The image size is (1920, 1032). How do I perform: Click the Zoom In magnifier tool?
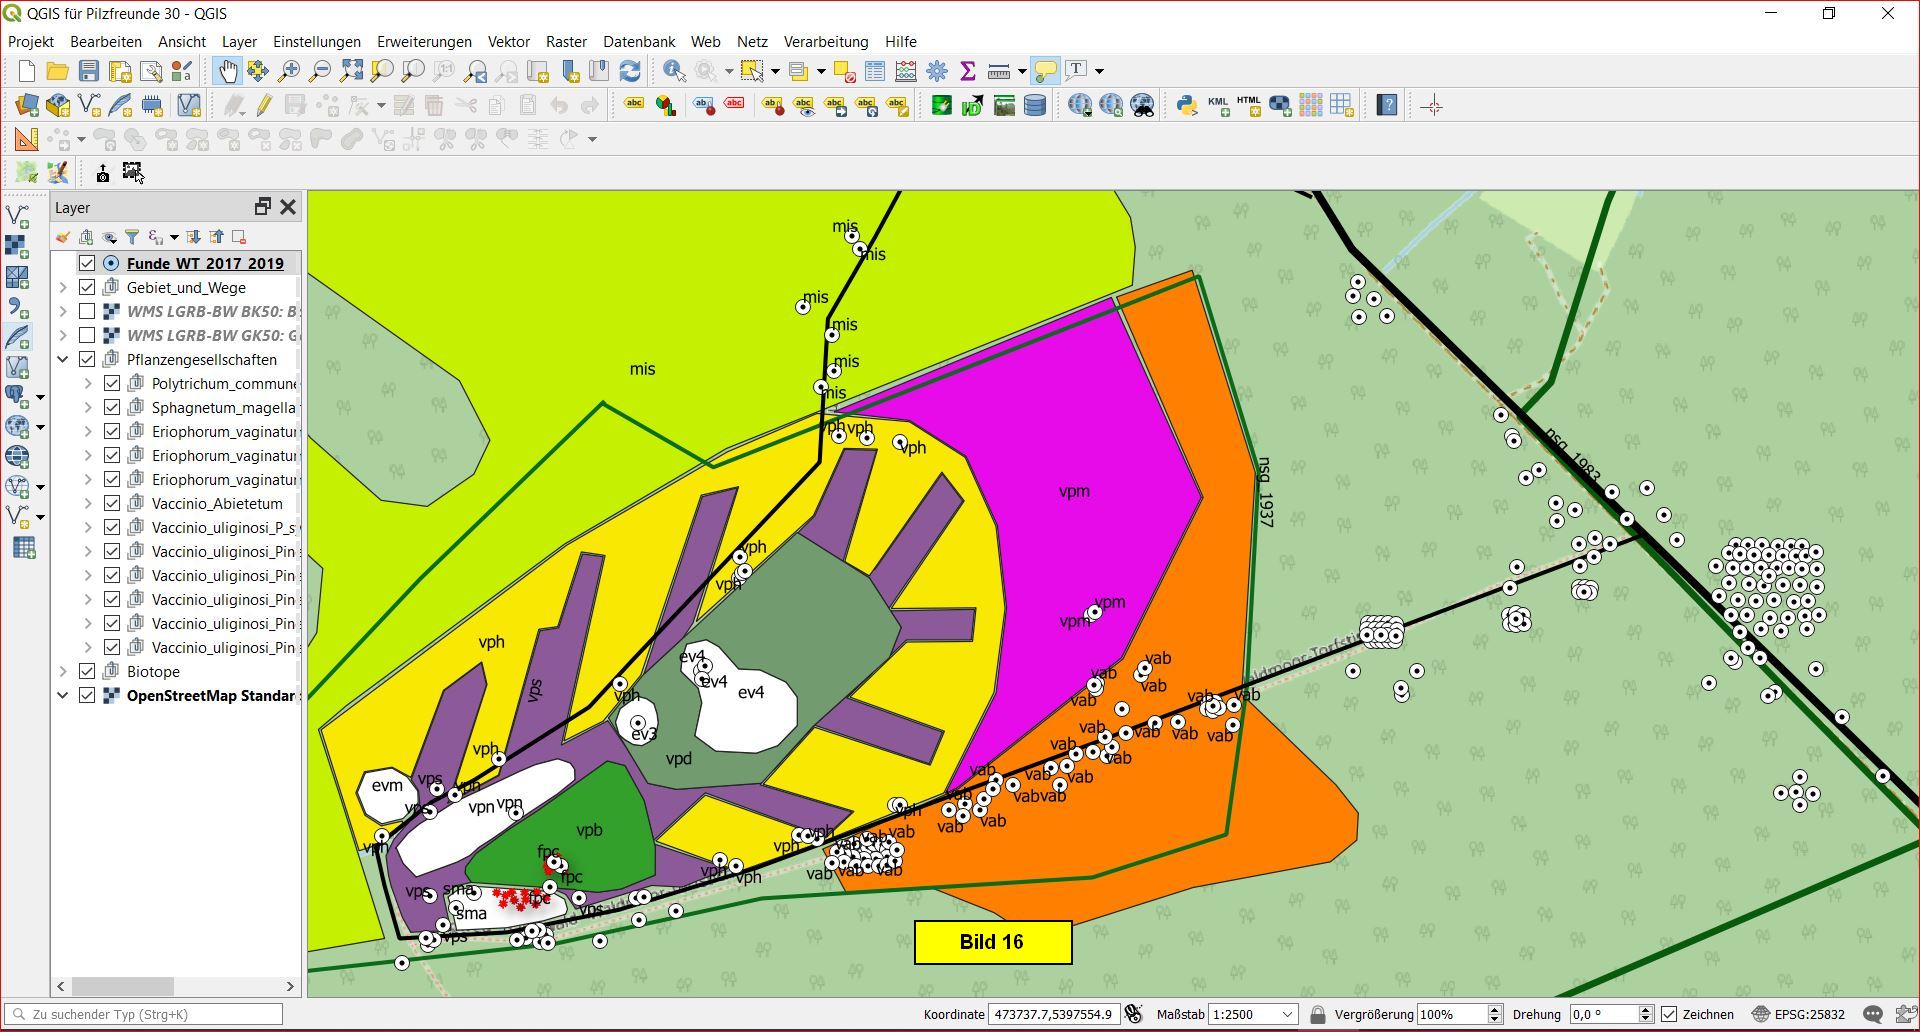point(289,71)
